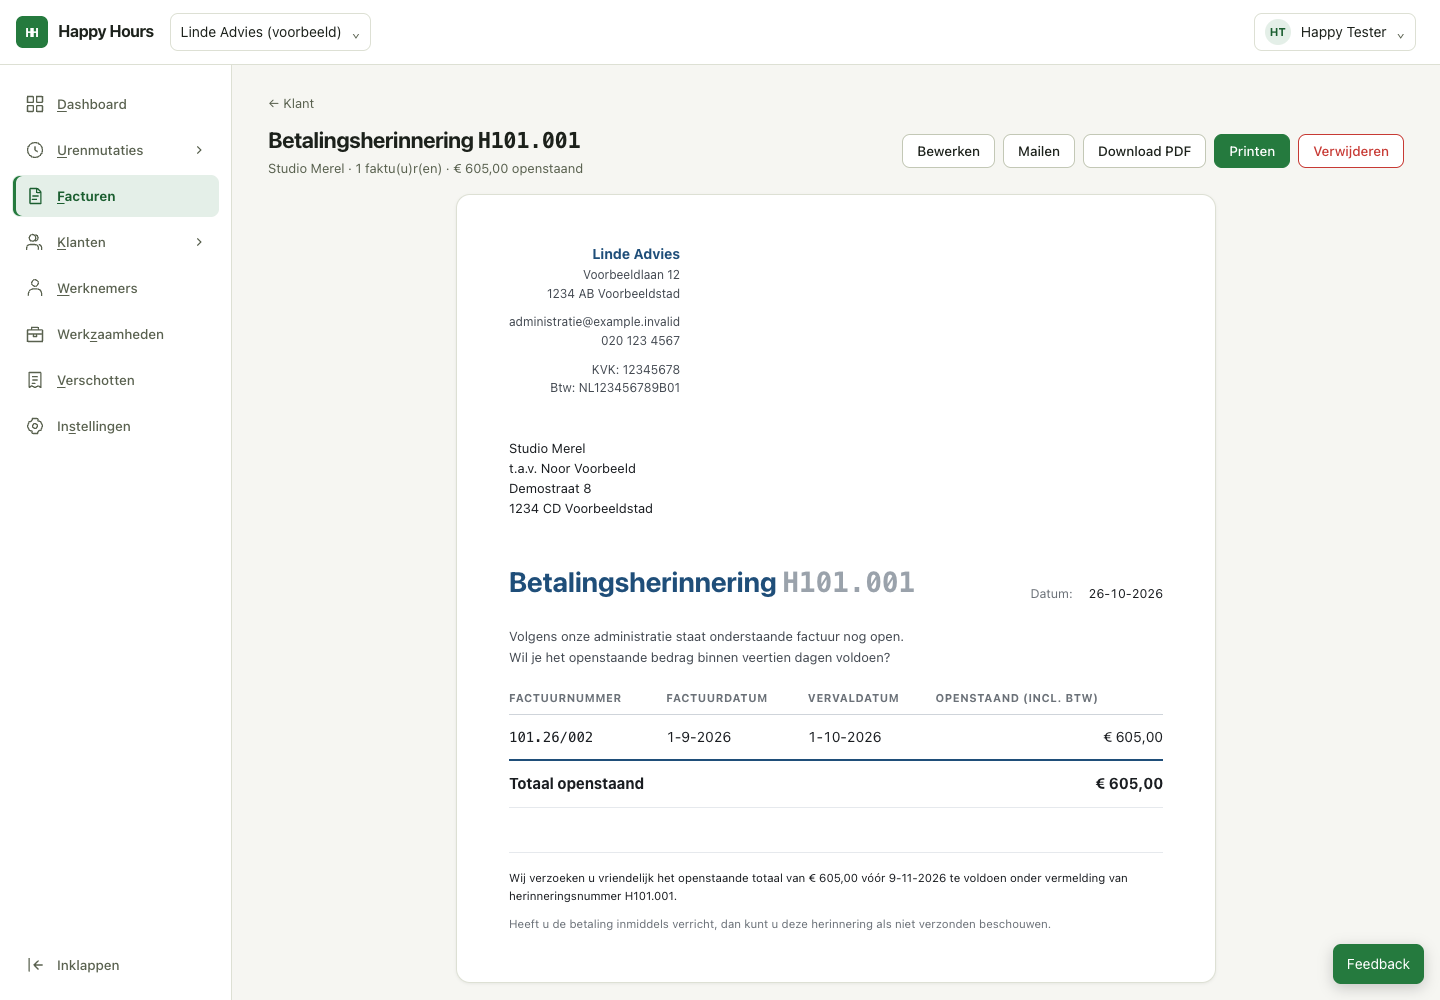Click the Dashboard grid icon
This screenshot has width=1440, height=1000.
(35, 104)
